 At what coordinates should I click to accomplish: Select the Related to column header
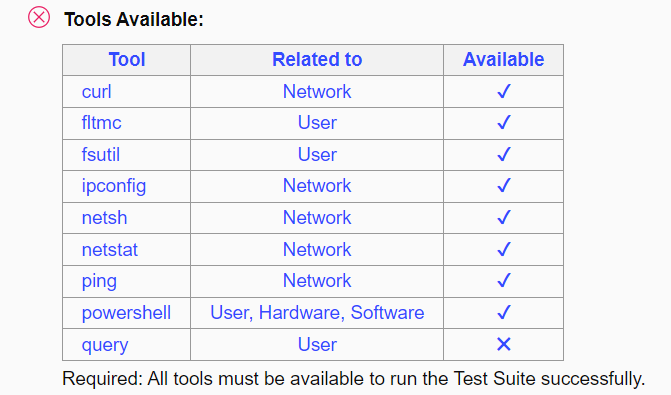(317, 59)
